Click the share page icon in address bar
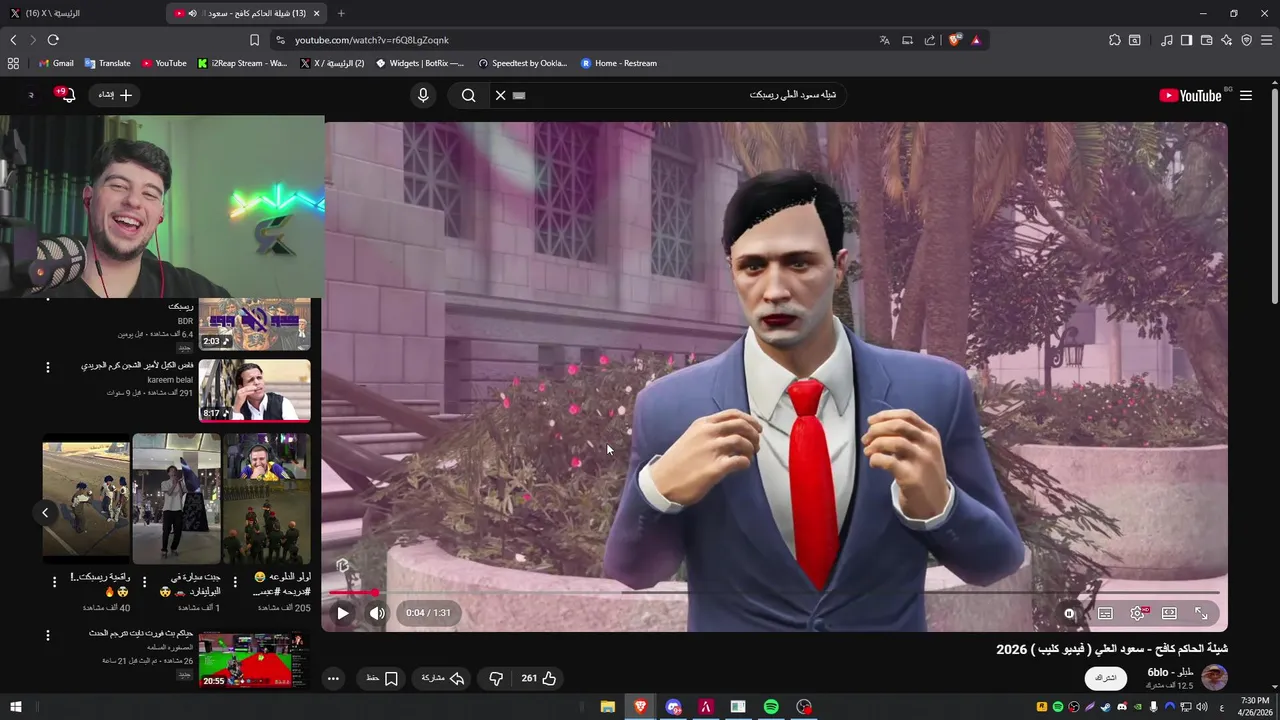The image size is (1280, 720). click(930, 40)
